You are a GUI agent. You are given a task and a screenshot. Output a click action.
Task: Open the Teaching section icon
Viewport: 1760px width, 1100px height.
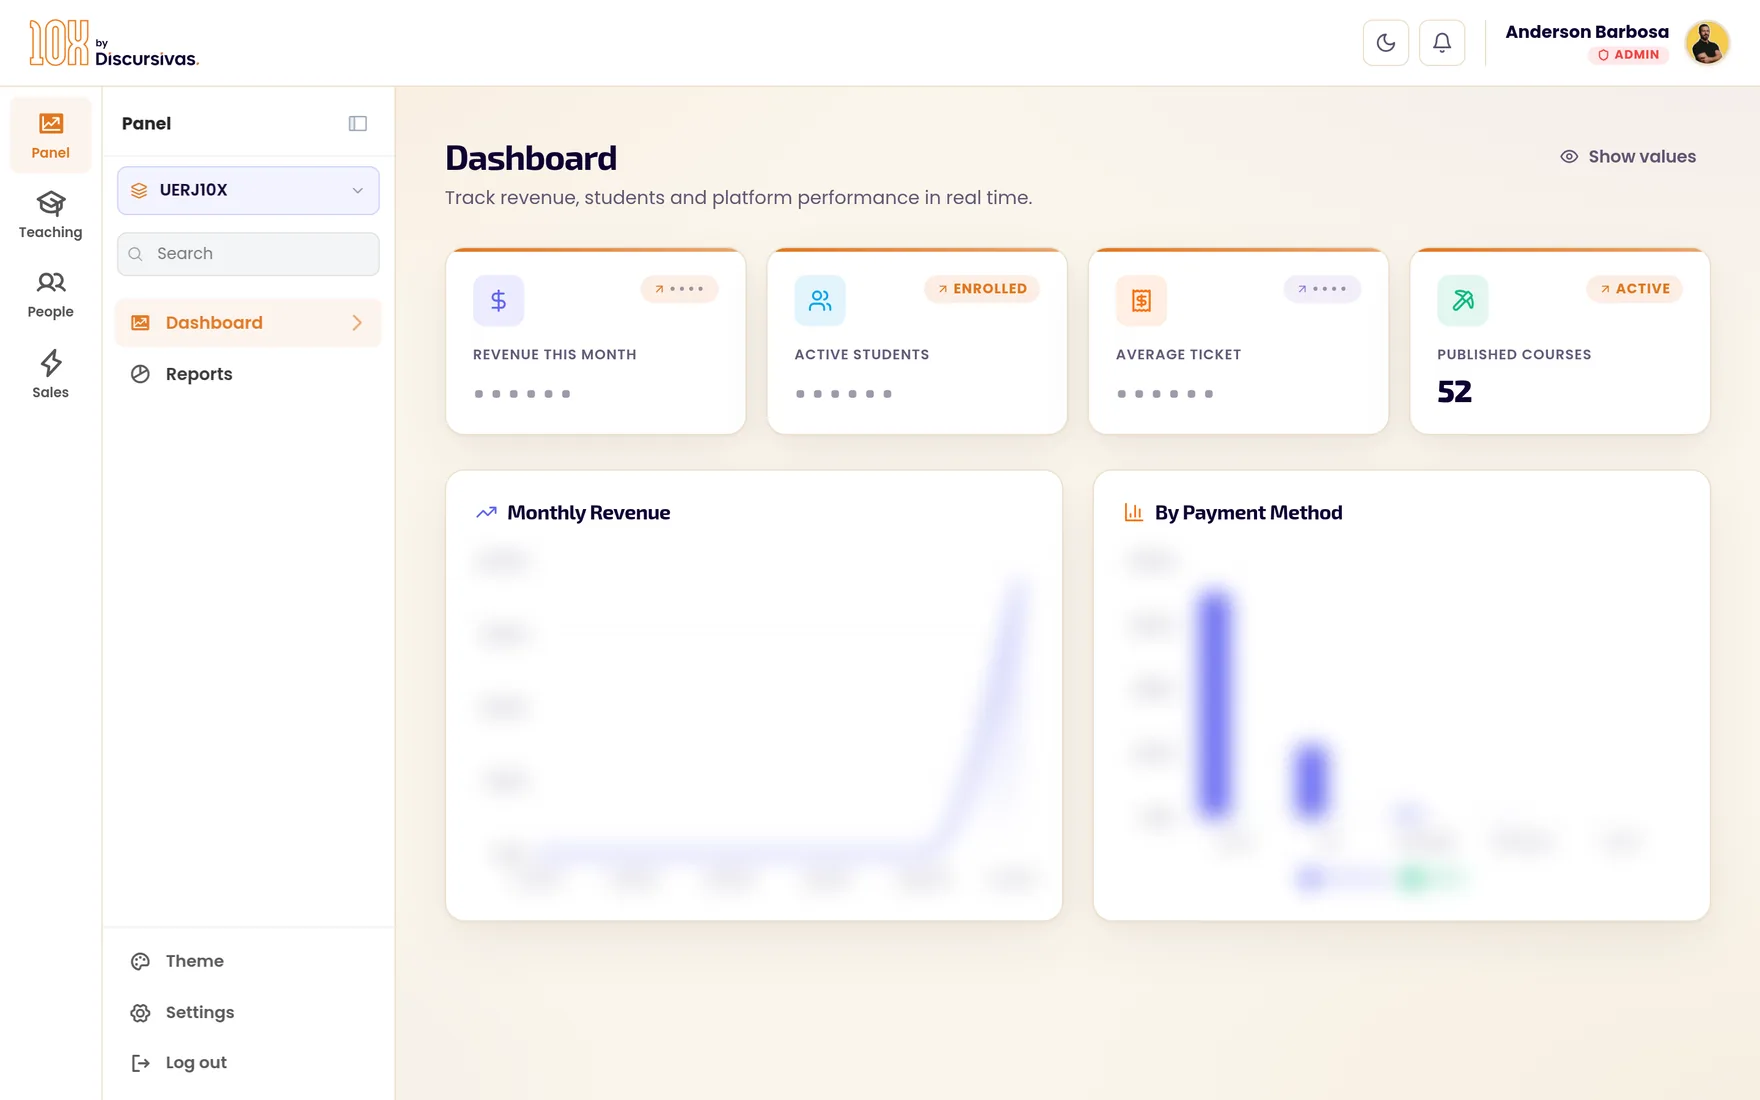coord(51,204)
